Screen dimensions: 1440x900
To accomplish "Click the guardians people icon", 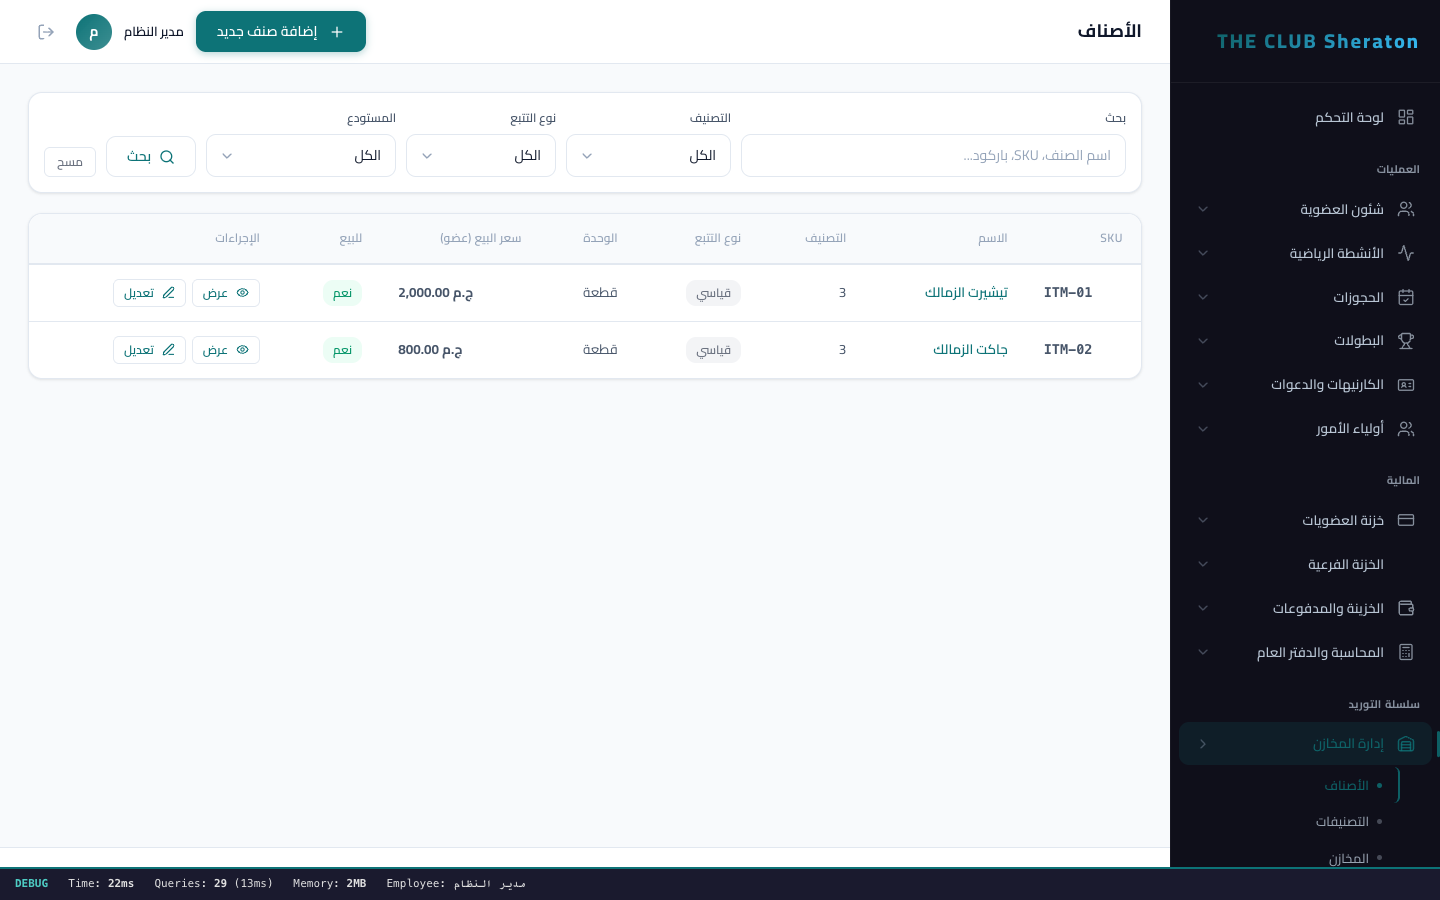I will [1406, 429].
